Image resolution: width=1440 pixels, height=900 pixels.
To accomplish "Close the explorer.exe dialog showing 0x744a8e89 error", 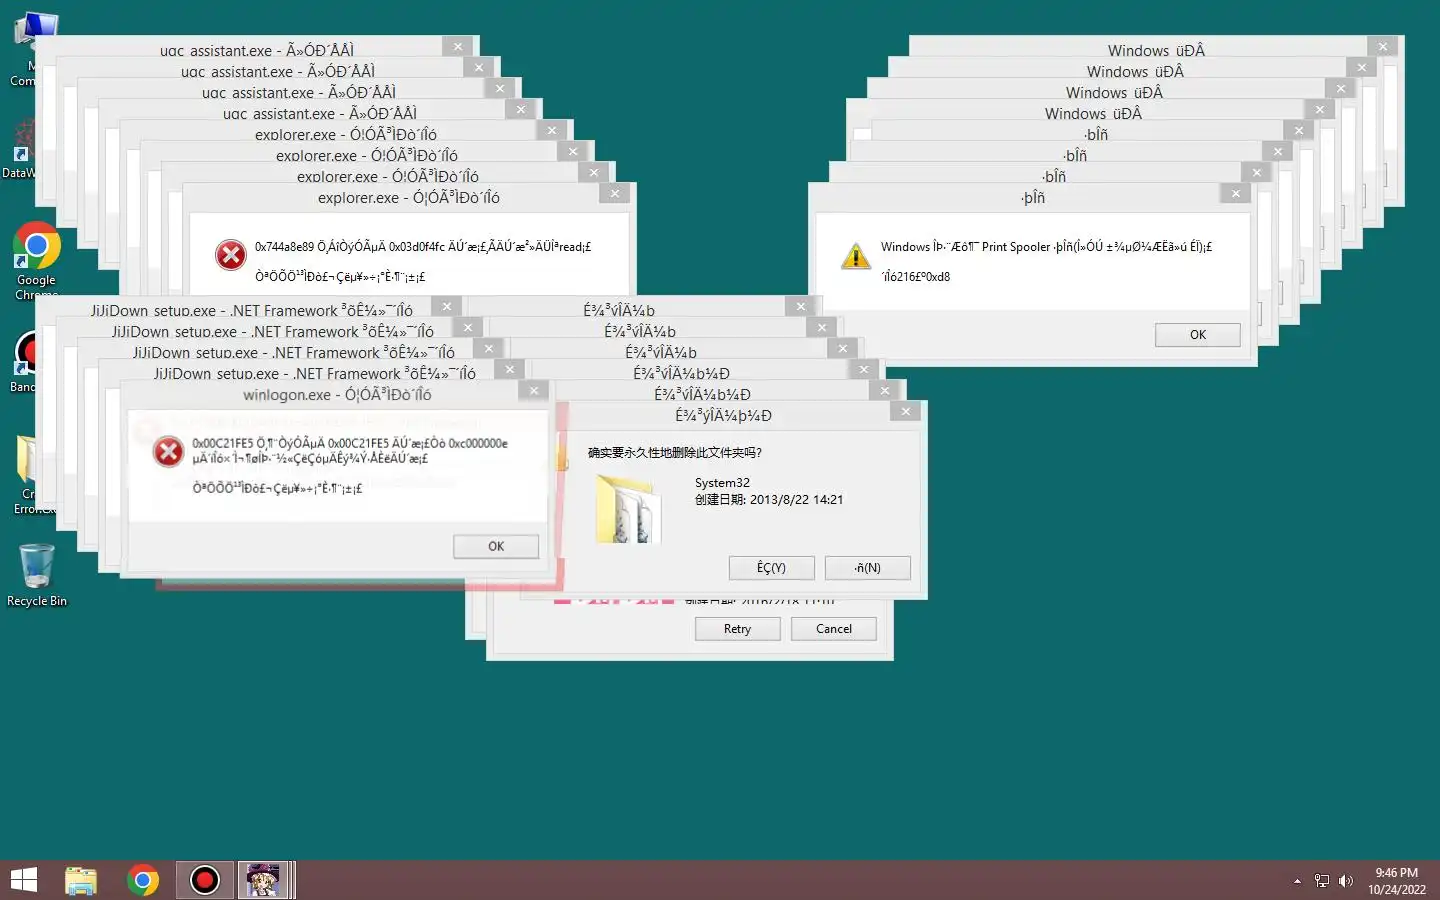I will point(615,194).
